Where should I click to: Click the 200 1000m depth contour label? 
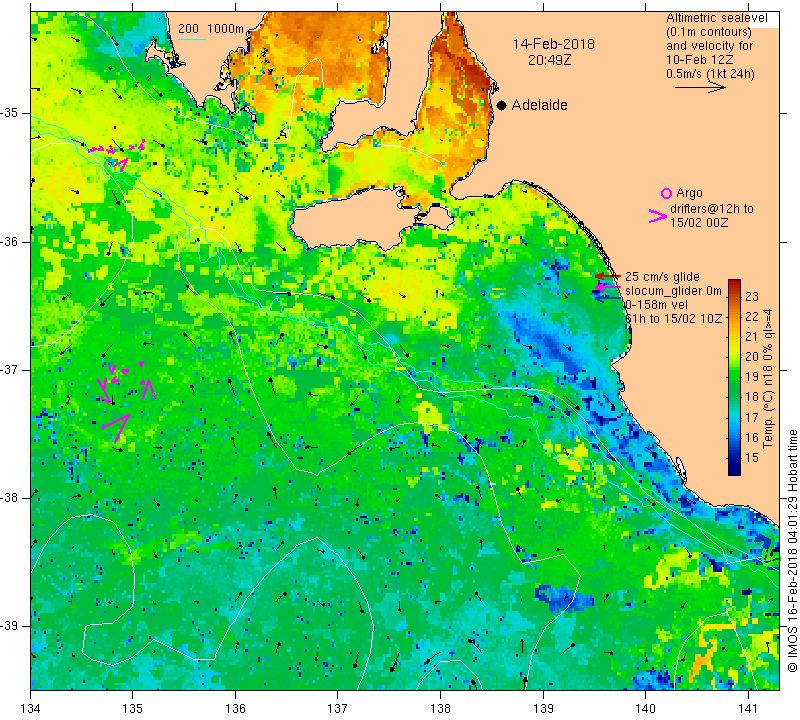pyautogui.click(x=211, y=29)
